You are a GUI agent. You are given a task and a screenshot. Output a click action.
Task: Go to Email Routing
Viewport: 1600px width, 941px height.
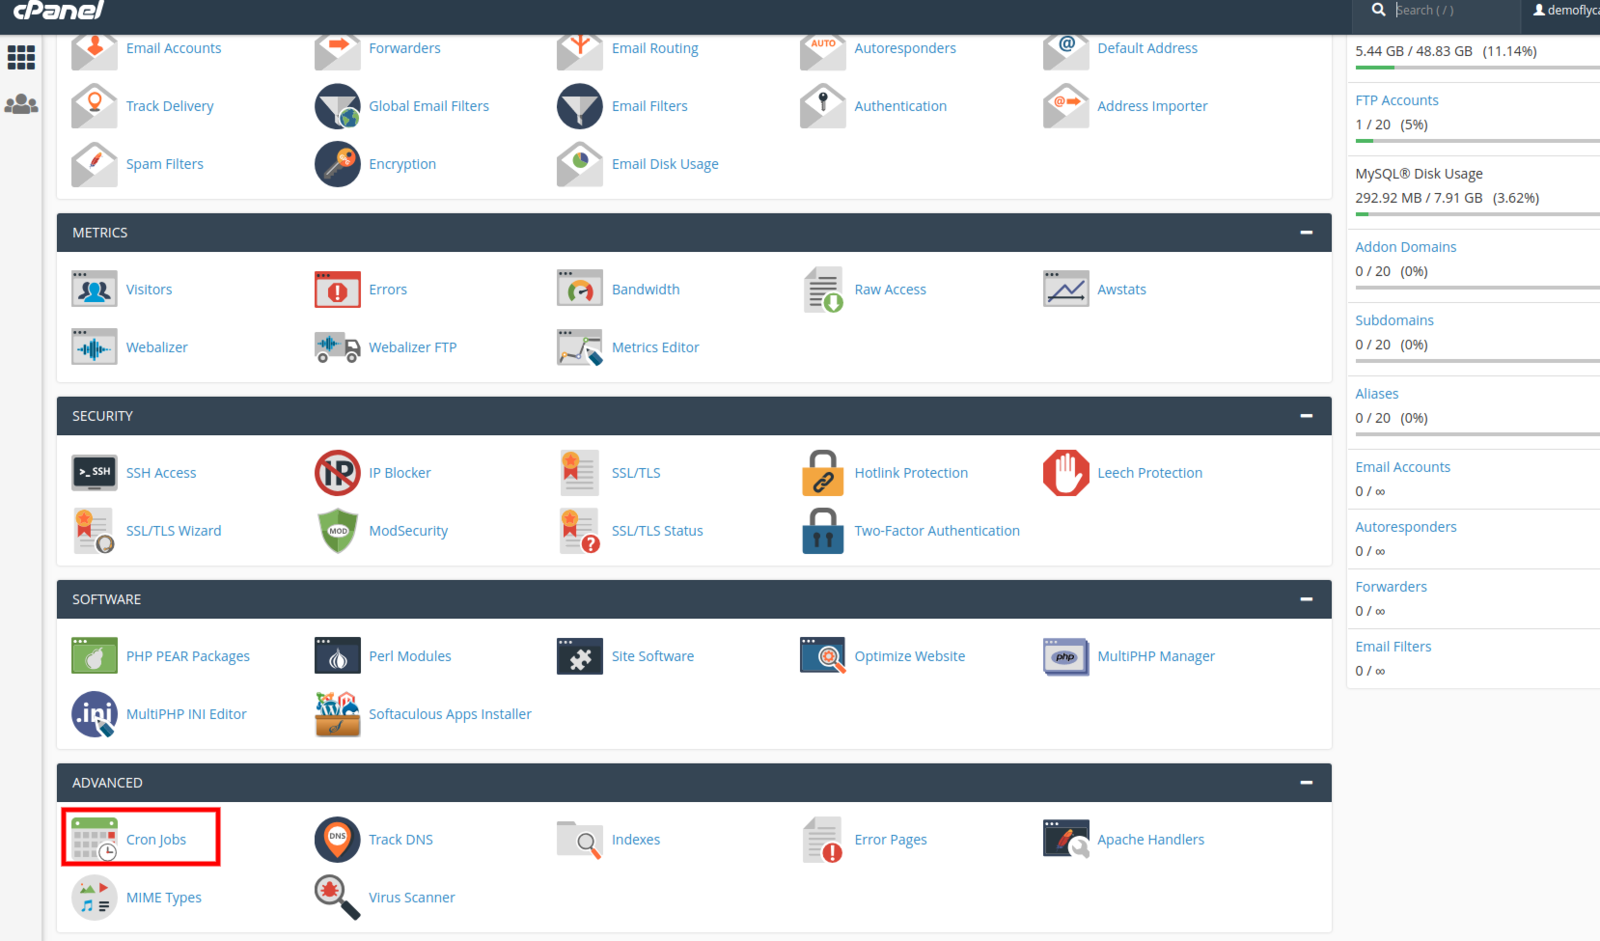coord(655,48)
